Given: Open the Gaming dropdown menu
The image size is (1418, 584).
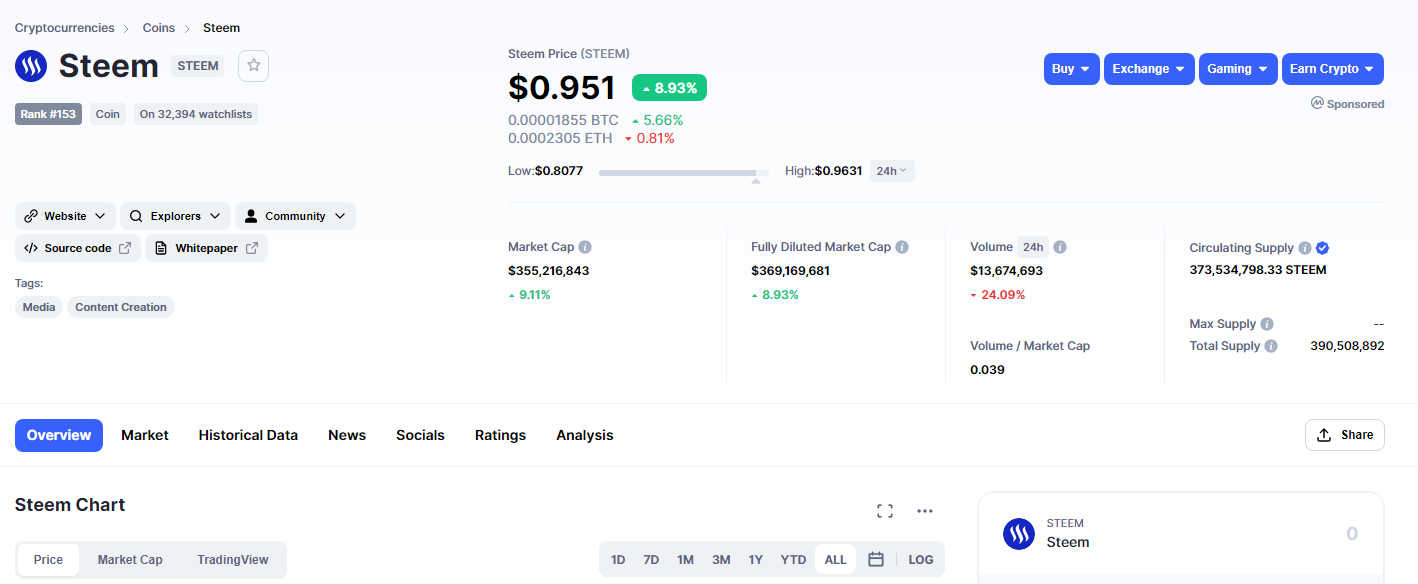Looking at the screenshot, I should (1238, 69).
